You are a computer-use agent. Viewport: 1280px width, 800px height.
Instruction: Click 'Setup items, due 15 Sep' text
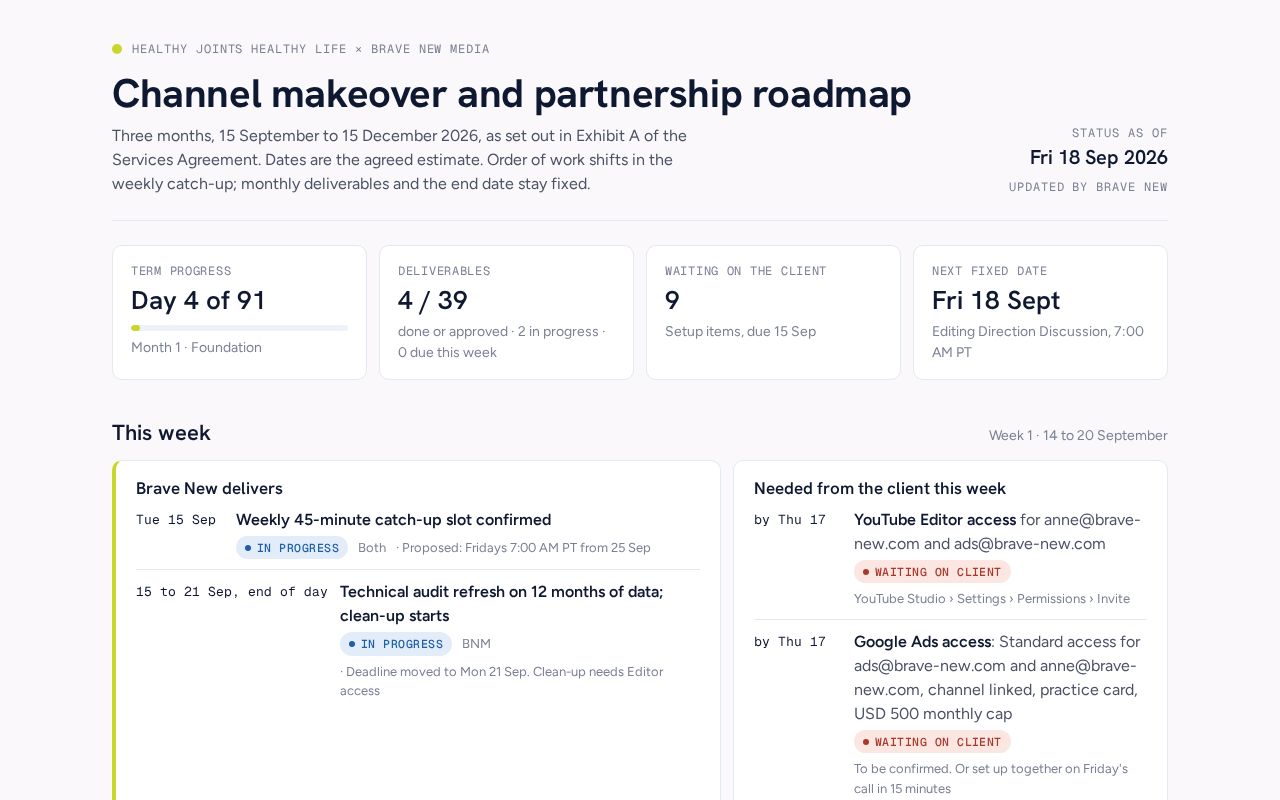point(740,331)
